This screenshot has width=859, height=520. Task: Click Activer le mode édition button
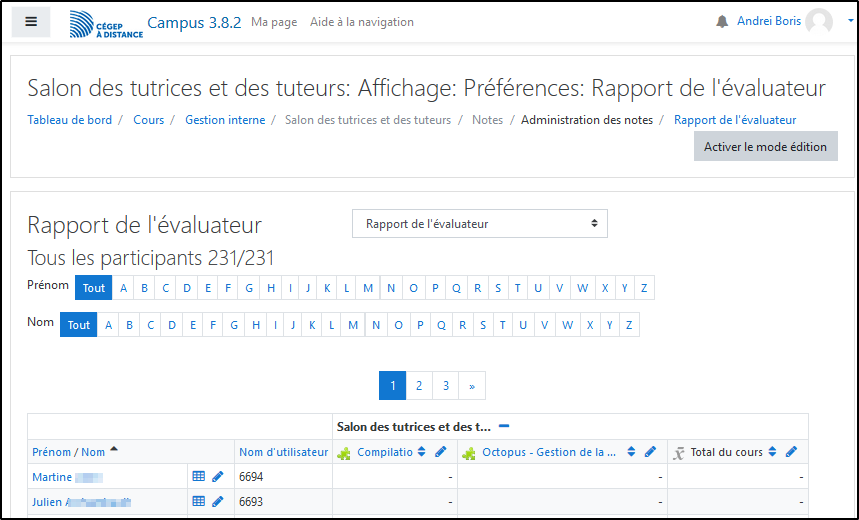coord(765,146)
